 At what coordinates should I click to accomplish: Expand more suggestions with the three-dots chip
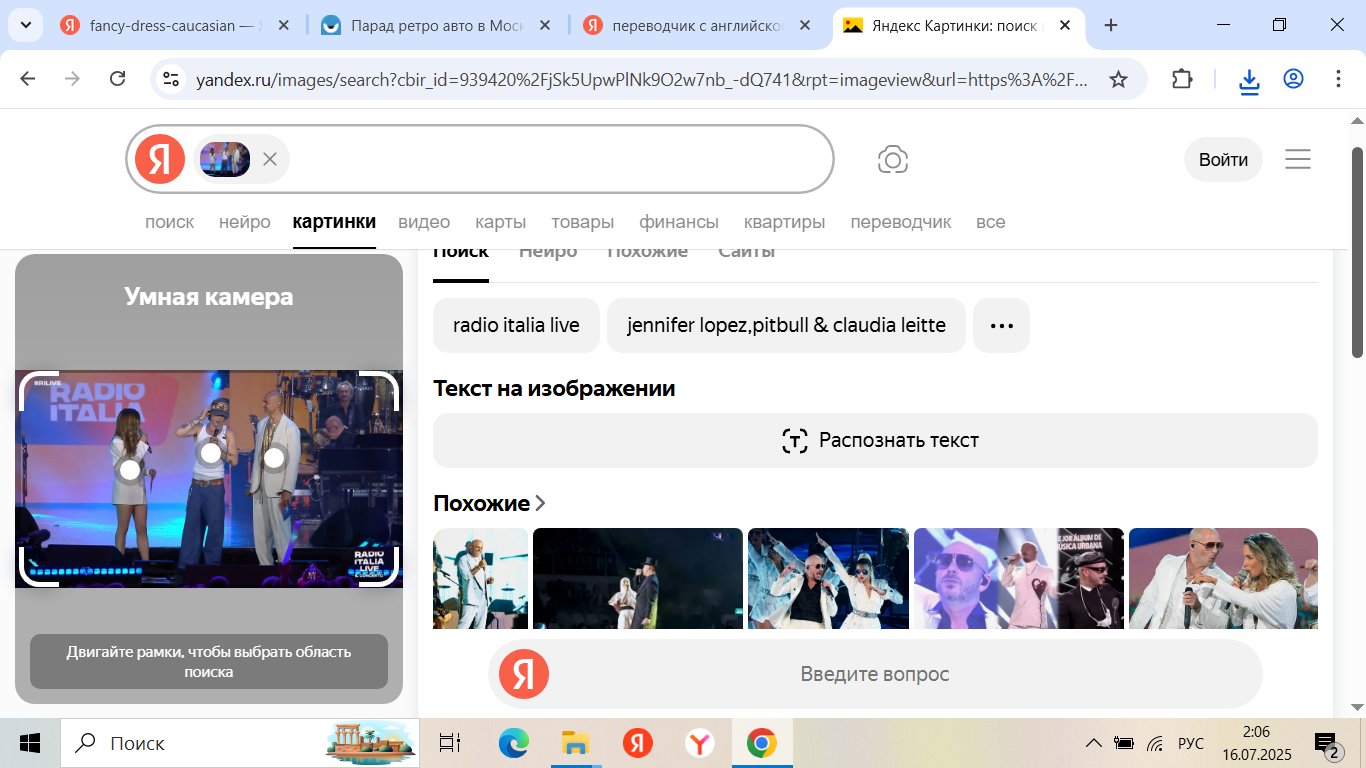1001,325
